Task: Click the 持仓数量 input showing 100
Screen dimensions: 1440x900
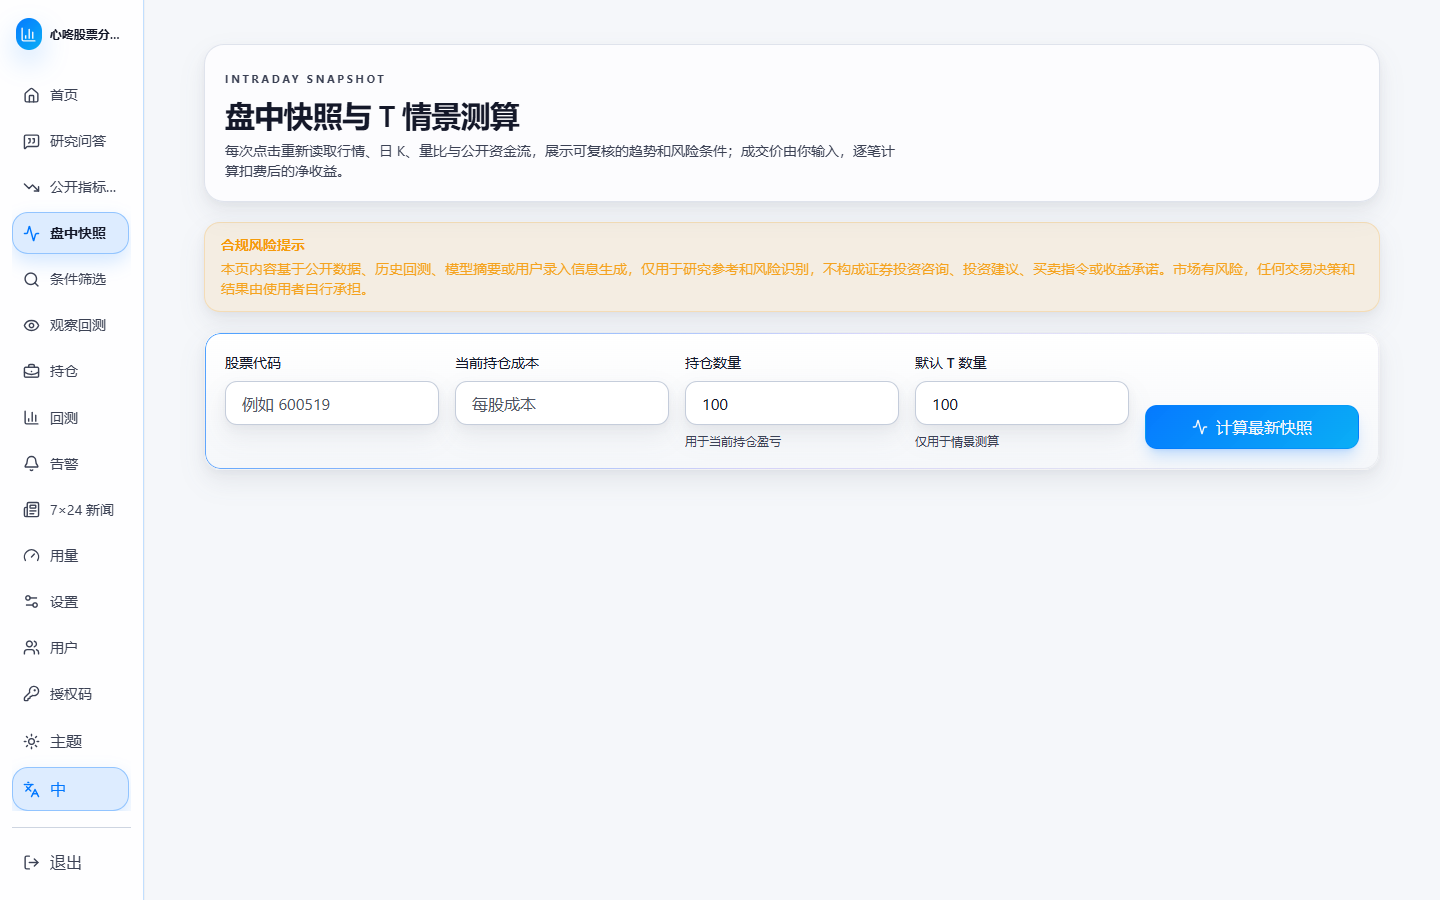Action: 792,403
